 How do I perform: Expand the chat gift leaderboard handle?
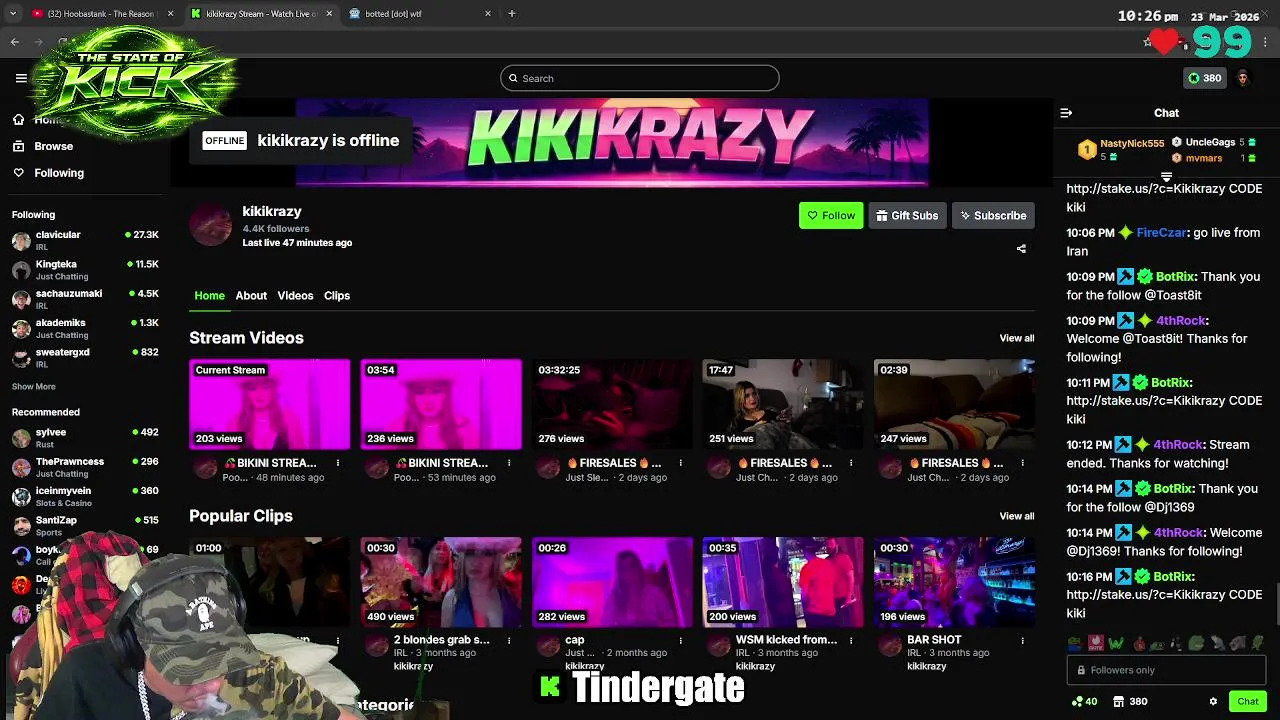pos(1166,177)
